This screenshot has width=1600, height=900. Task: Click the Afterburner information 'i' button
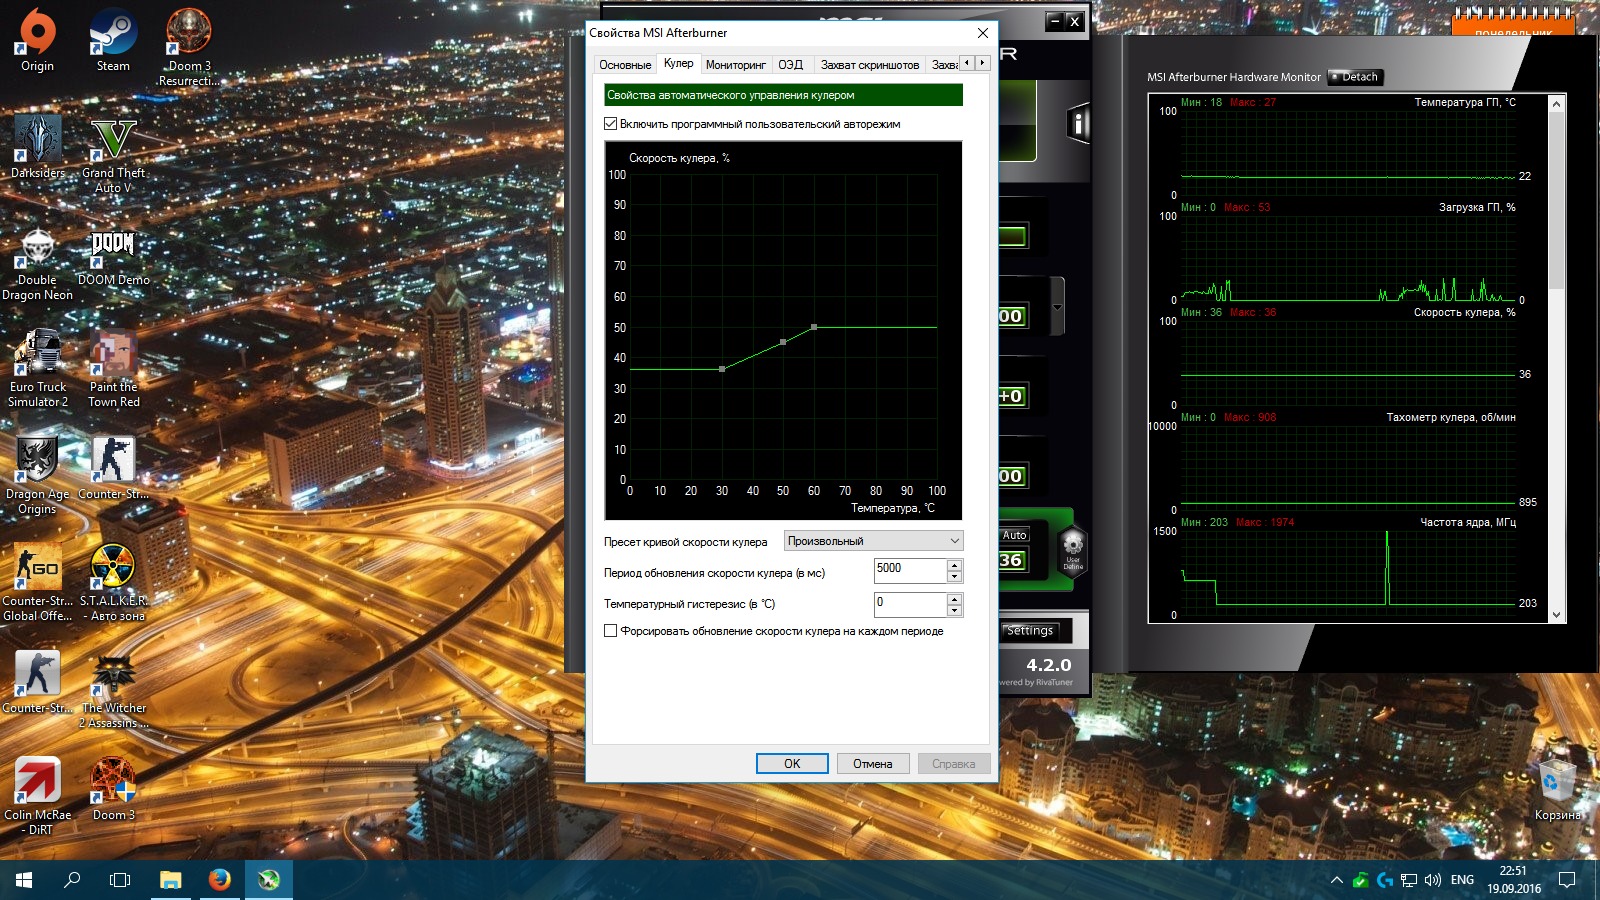point(1078,123)
